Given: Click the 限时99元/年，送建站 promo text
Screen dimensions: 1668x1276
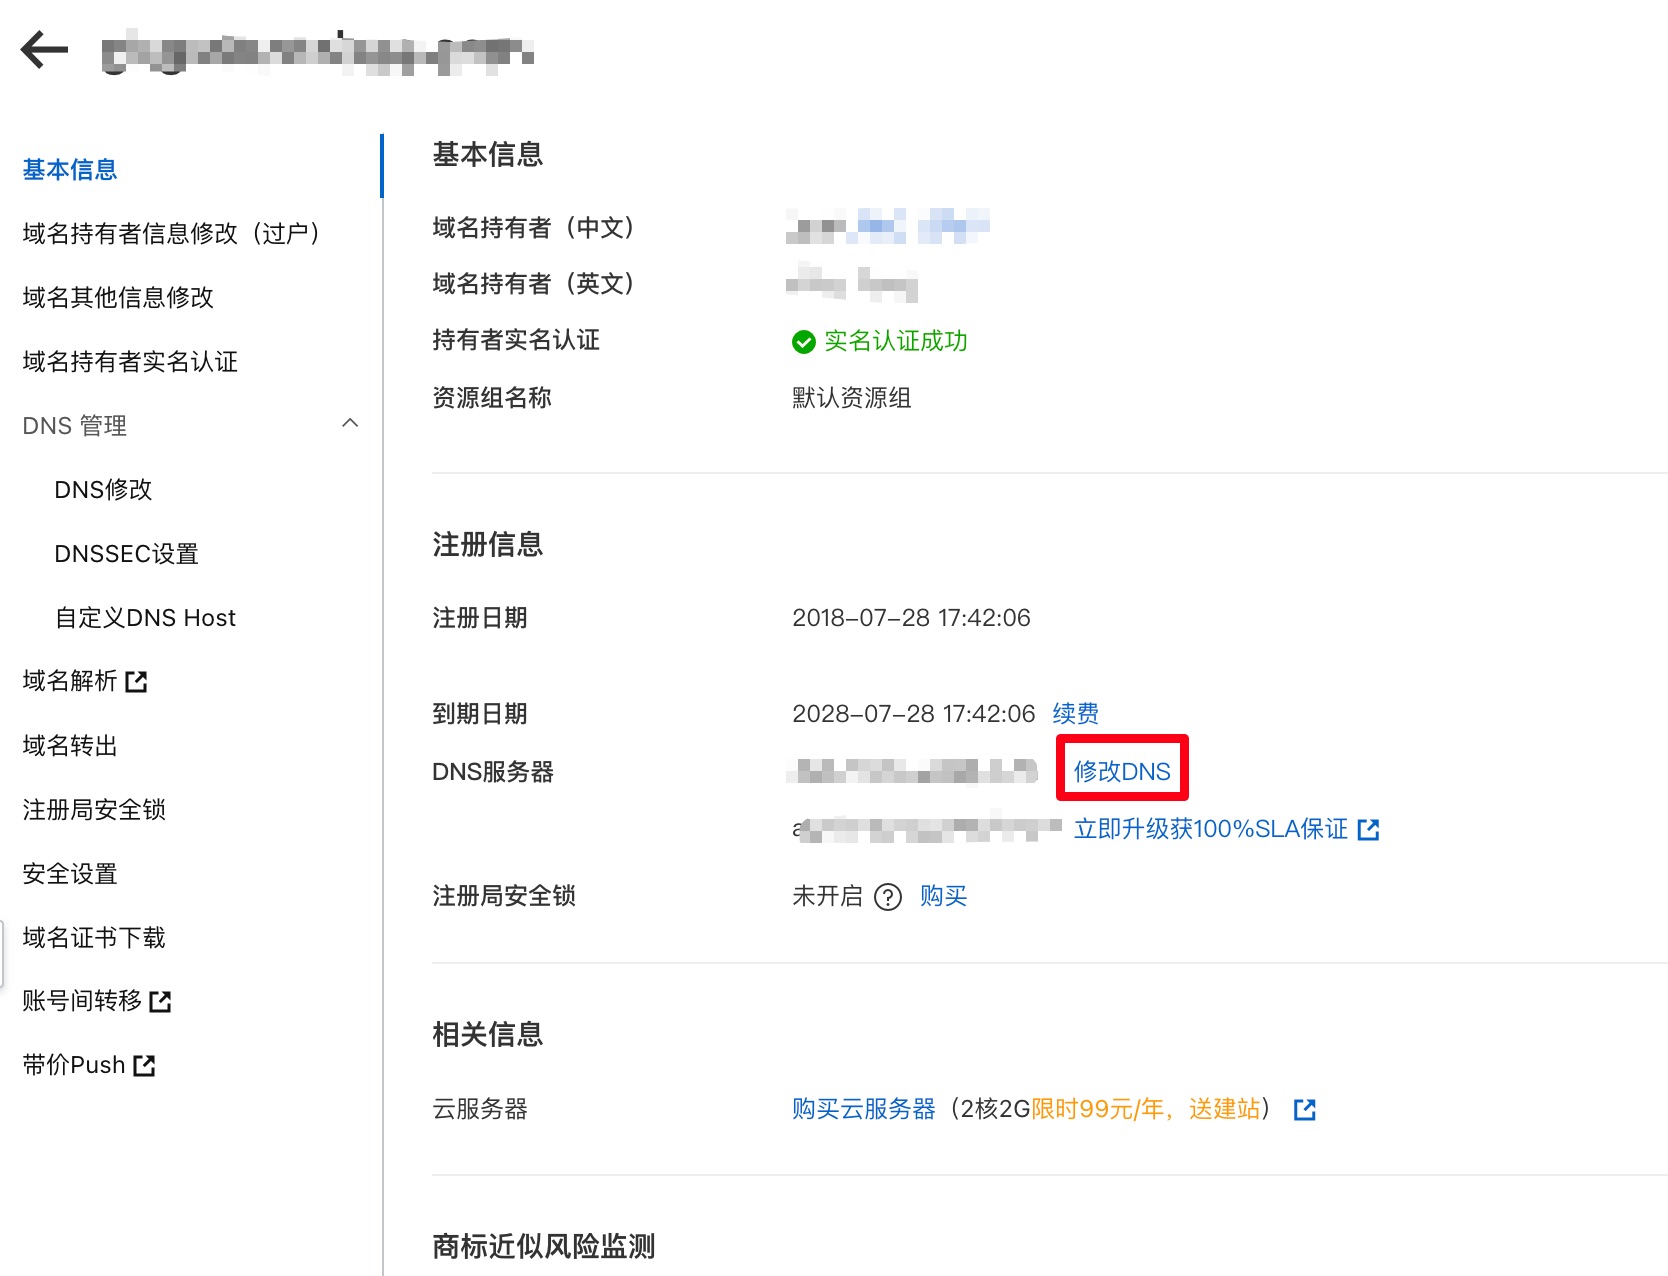Looking at the screenshot, I should coord(1146,1109).
